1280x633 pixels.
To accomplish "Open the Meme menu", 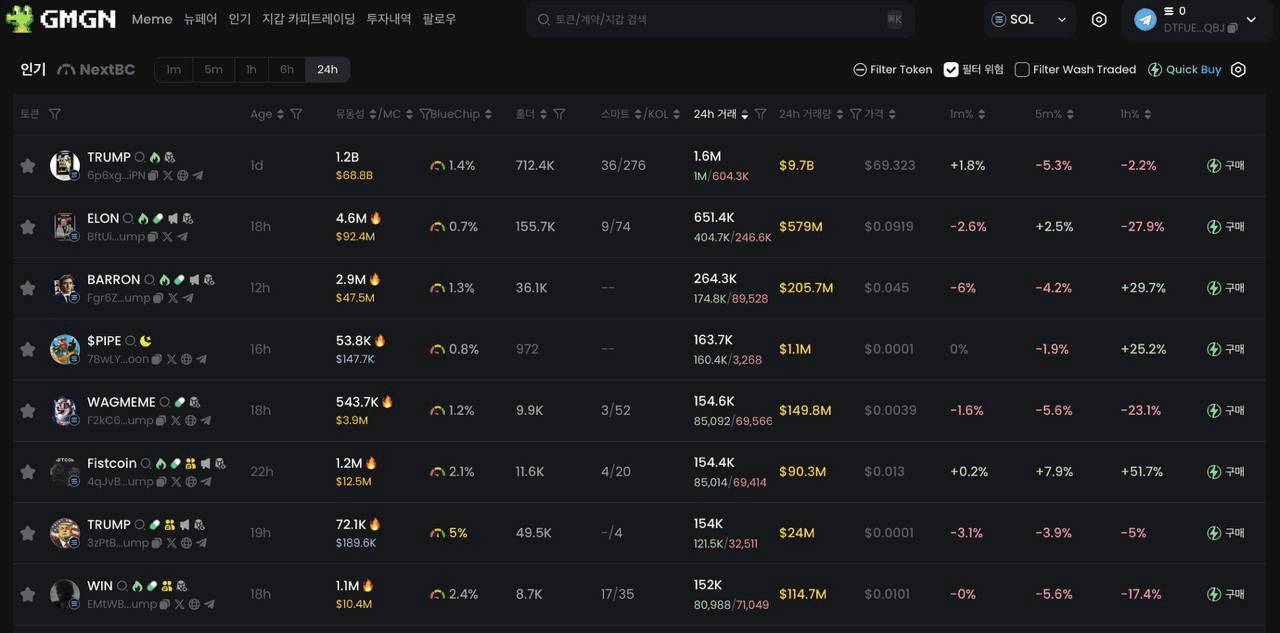I will click(152, 19).
